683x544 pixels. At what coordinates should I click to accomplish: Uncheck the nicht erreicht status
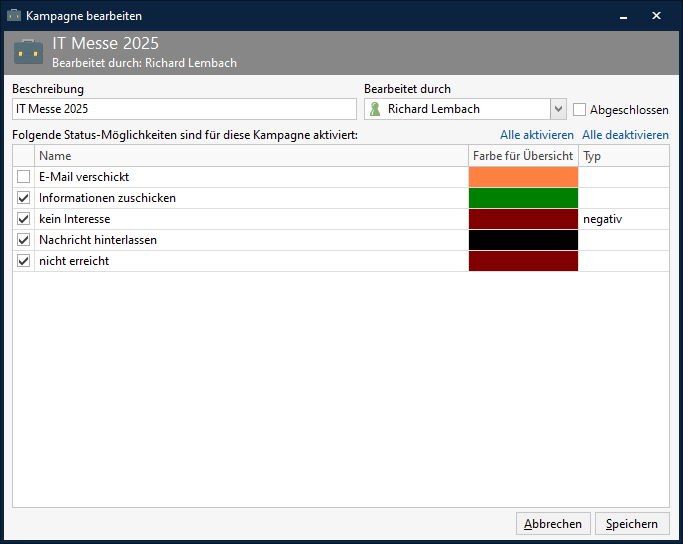pyautogui.click(x=23, y=261)
